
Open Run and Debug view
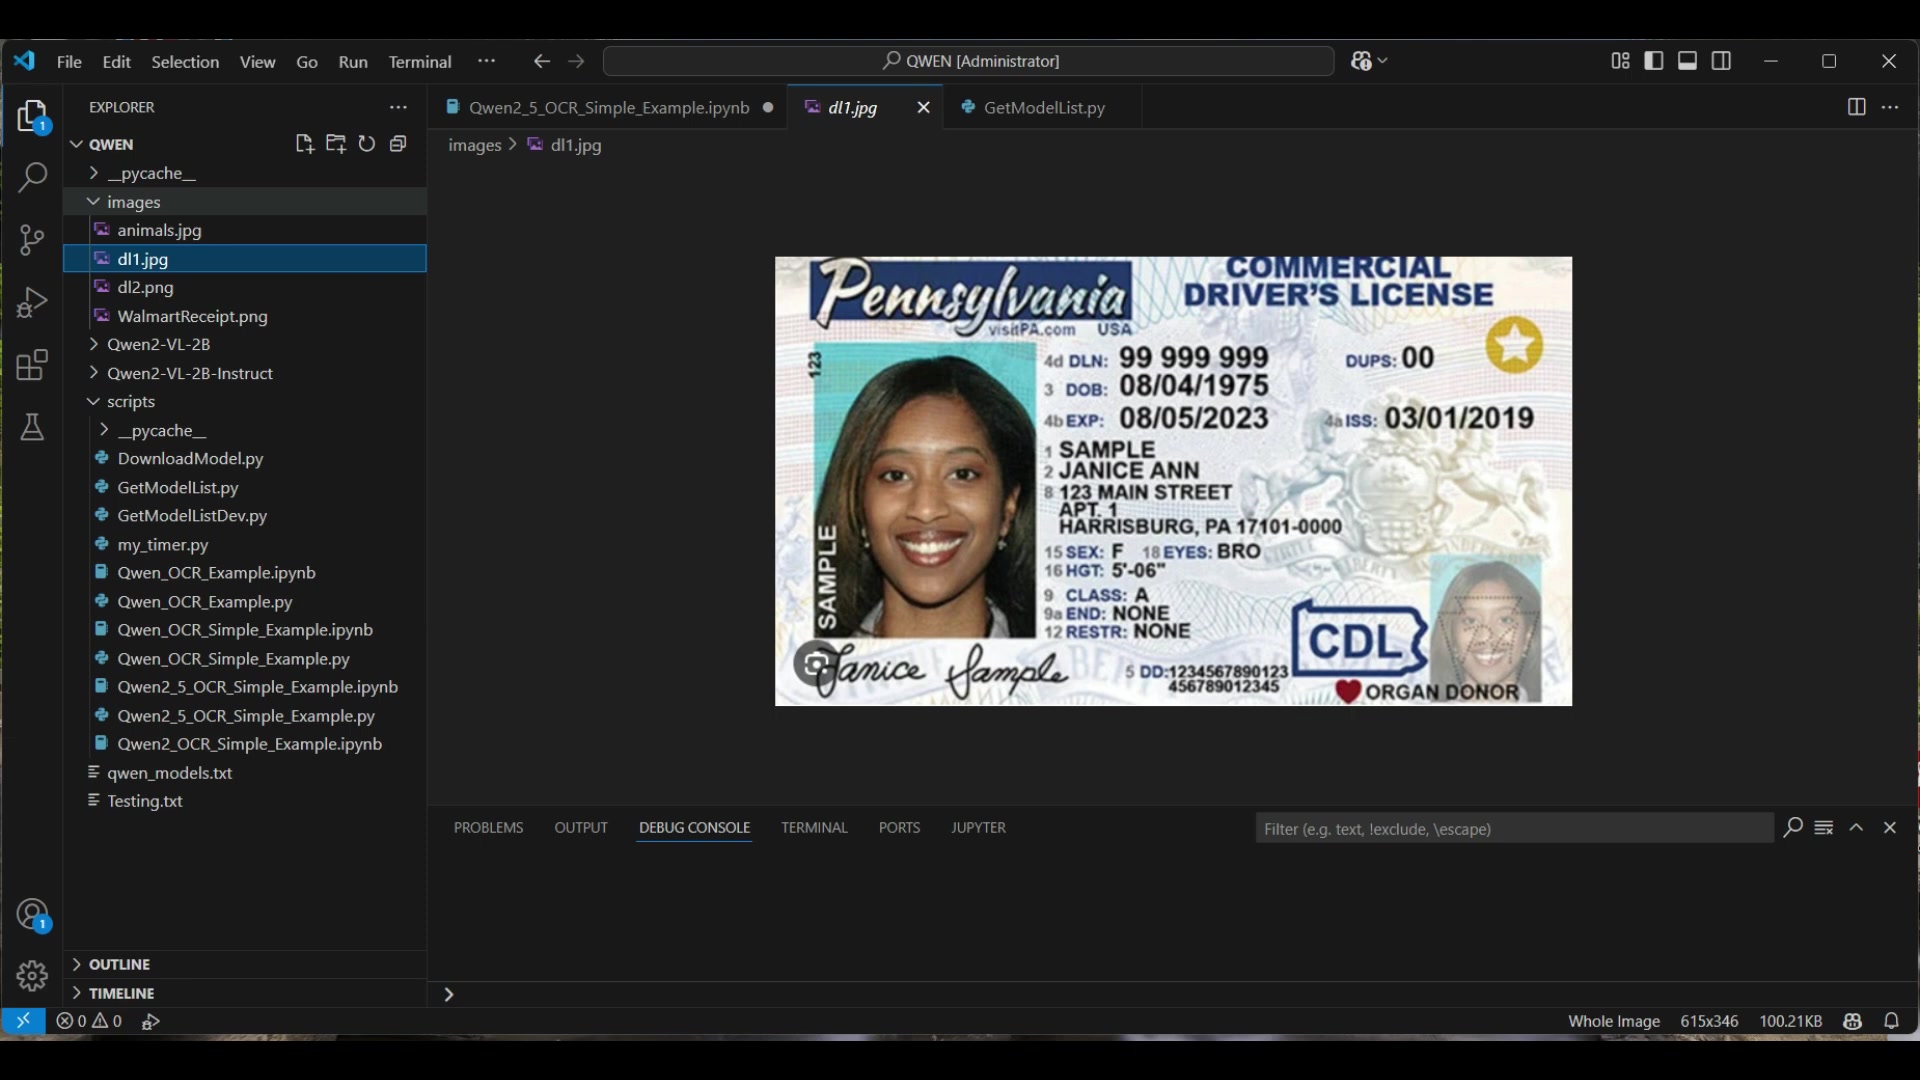click(x=32, y=302)
